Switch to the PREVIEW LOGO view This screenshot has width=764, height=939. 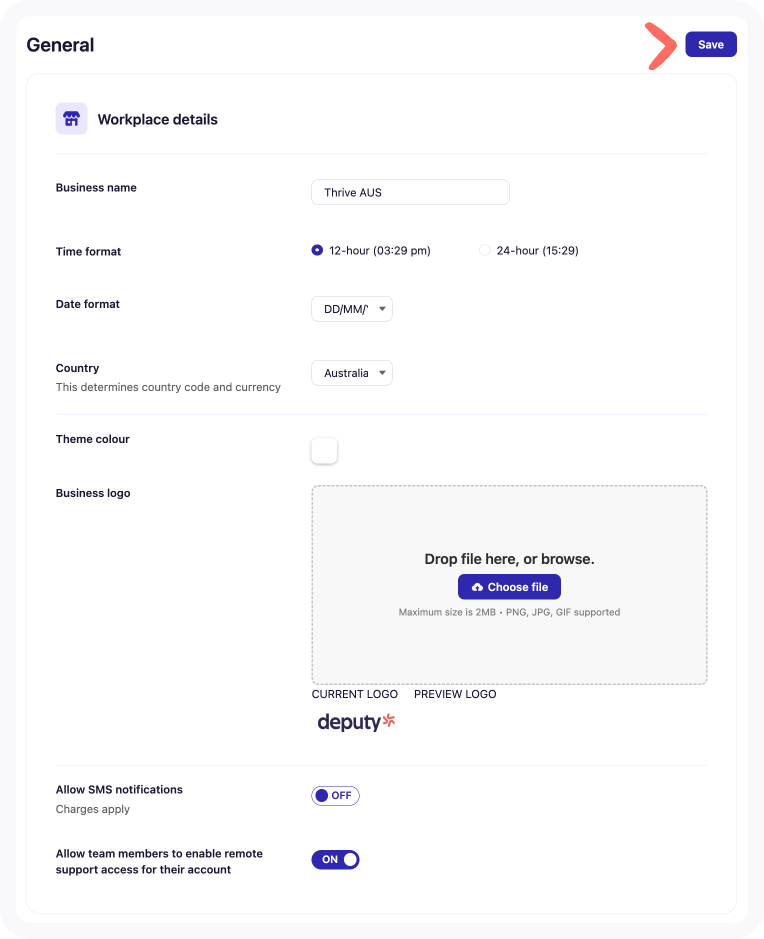tap(455, 694)
